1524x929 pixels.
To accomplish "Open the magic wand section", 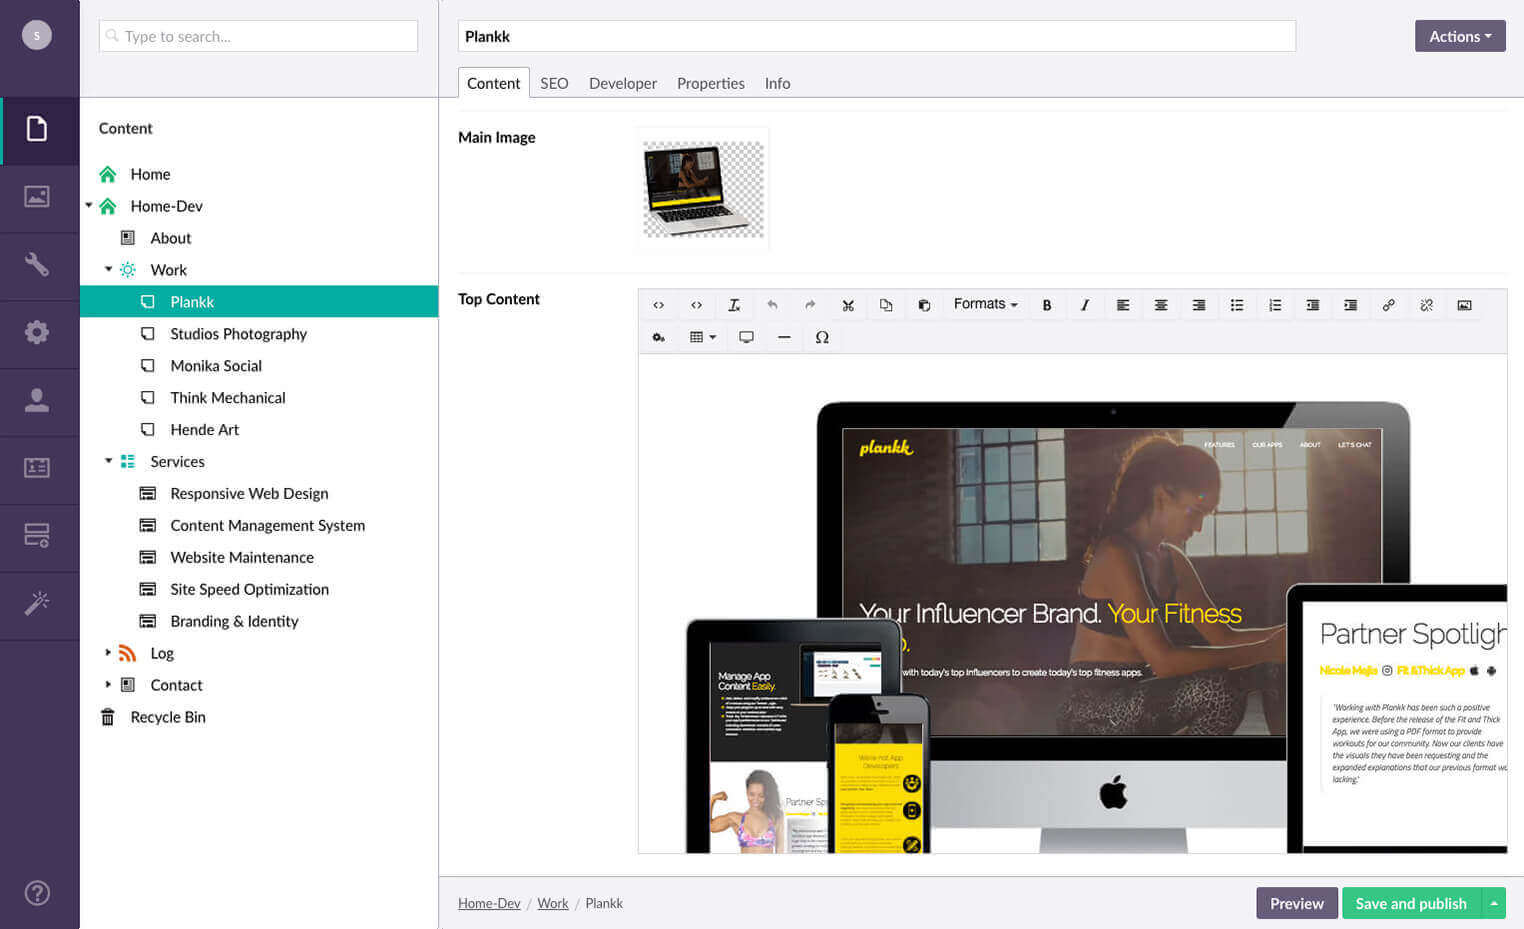I will (37, 604).
